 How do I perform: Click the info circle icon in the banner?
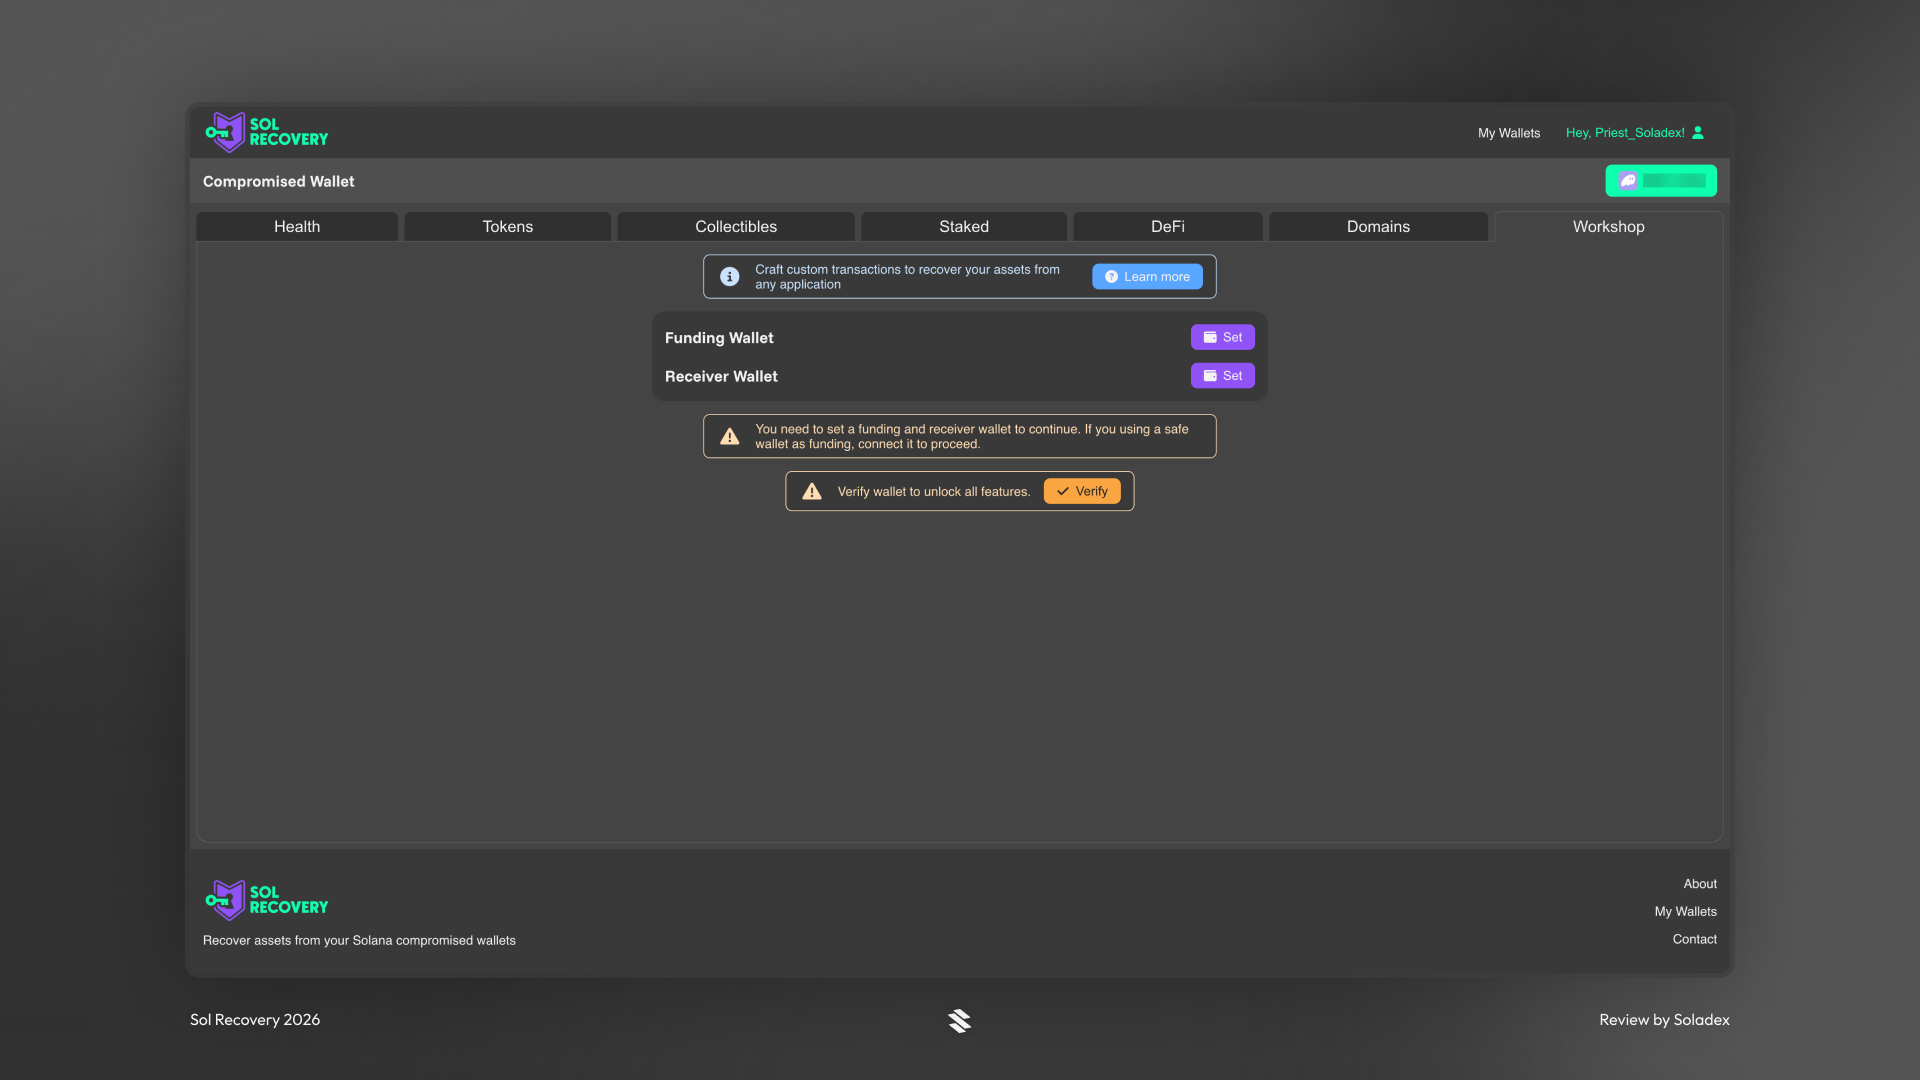click(729, 276)
